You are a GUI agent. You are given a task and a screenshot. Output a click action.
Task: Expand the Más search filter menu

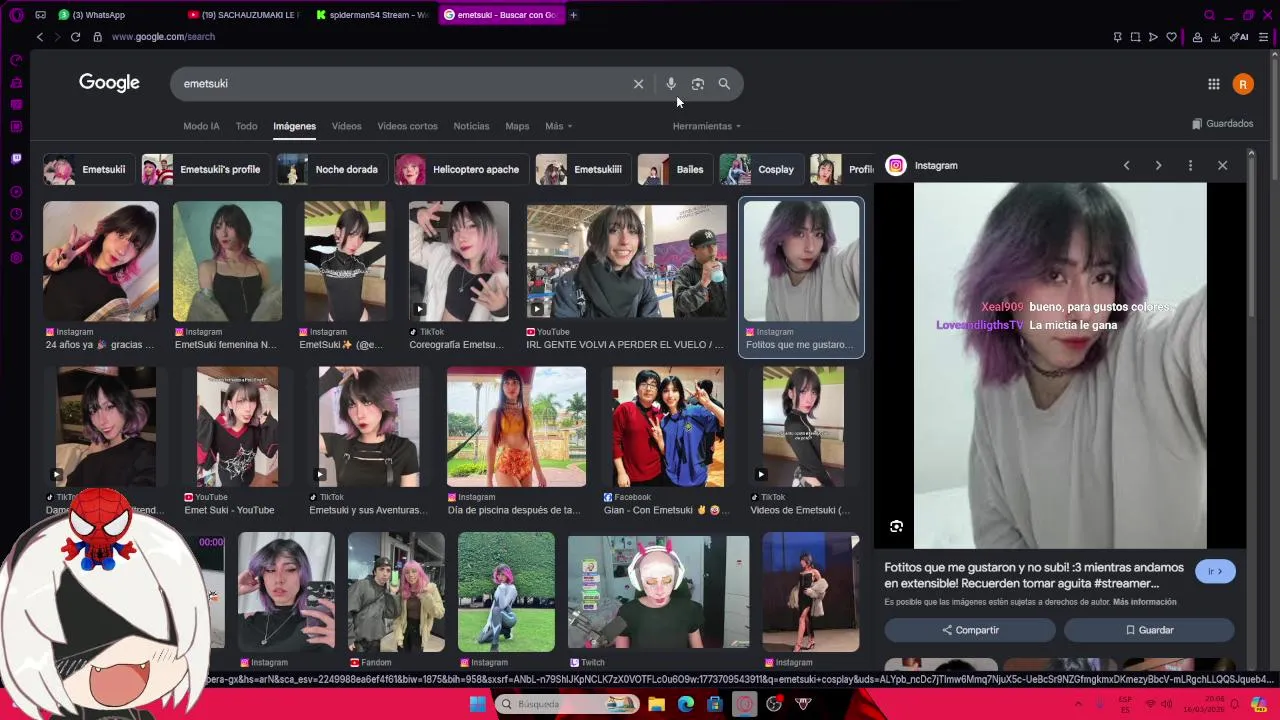pos(558,126)
